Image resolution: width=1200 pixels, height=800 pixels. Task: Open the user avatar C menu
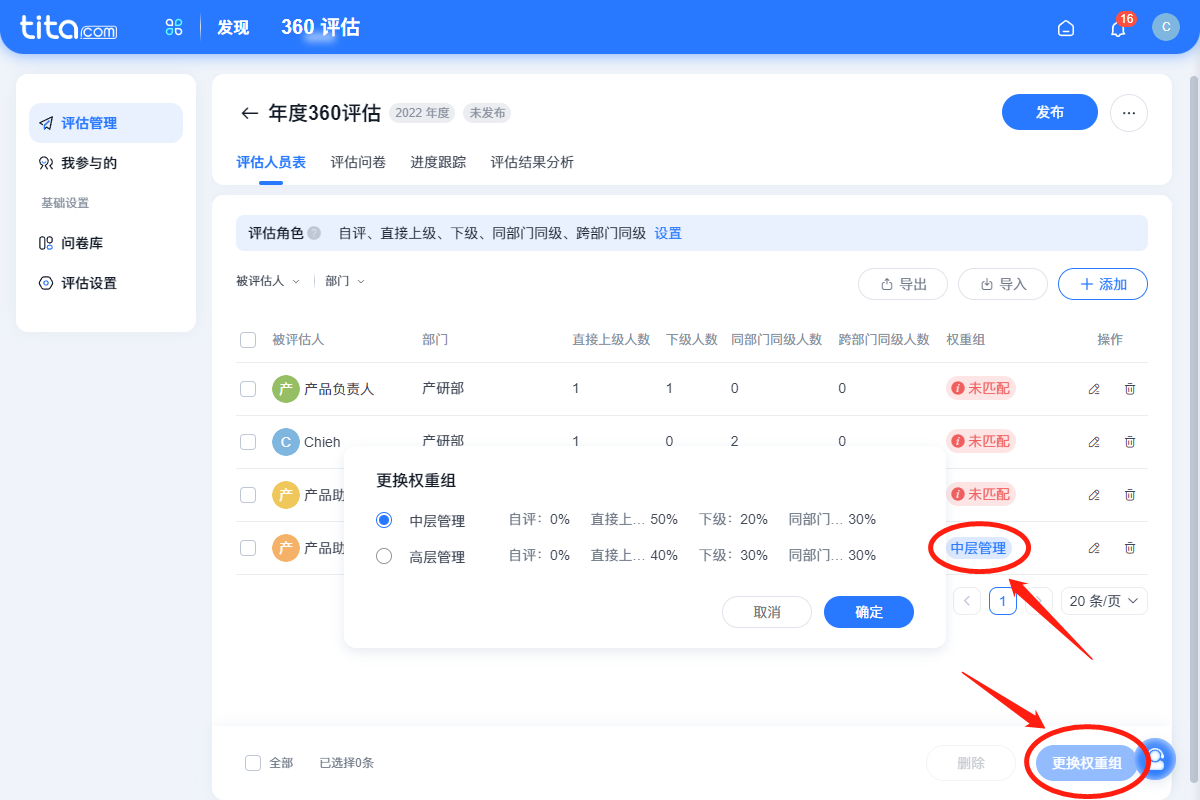pos(1166,27)
